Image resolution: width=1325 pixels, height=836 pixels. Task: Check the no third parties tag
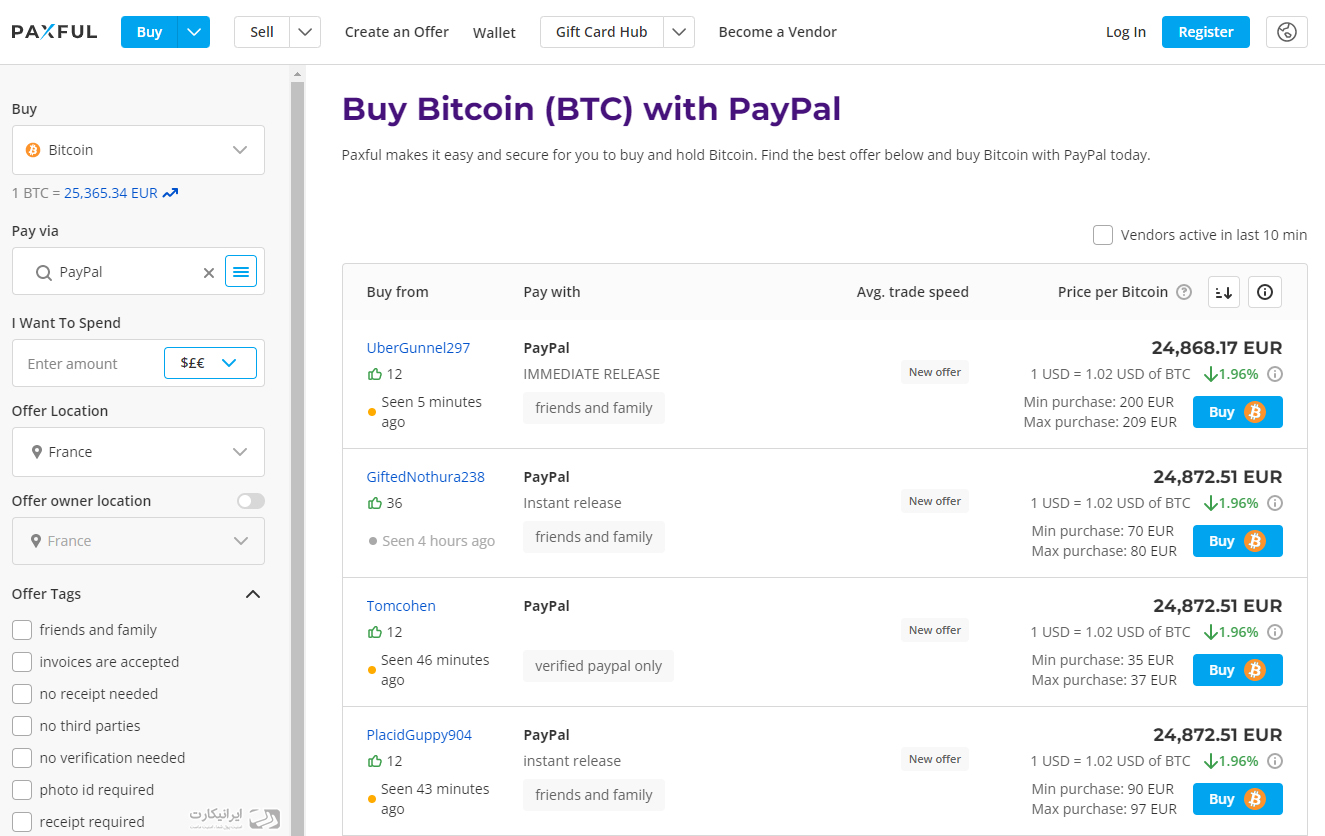pos(22,726)
